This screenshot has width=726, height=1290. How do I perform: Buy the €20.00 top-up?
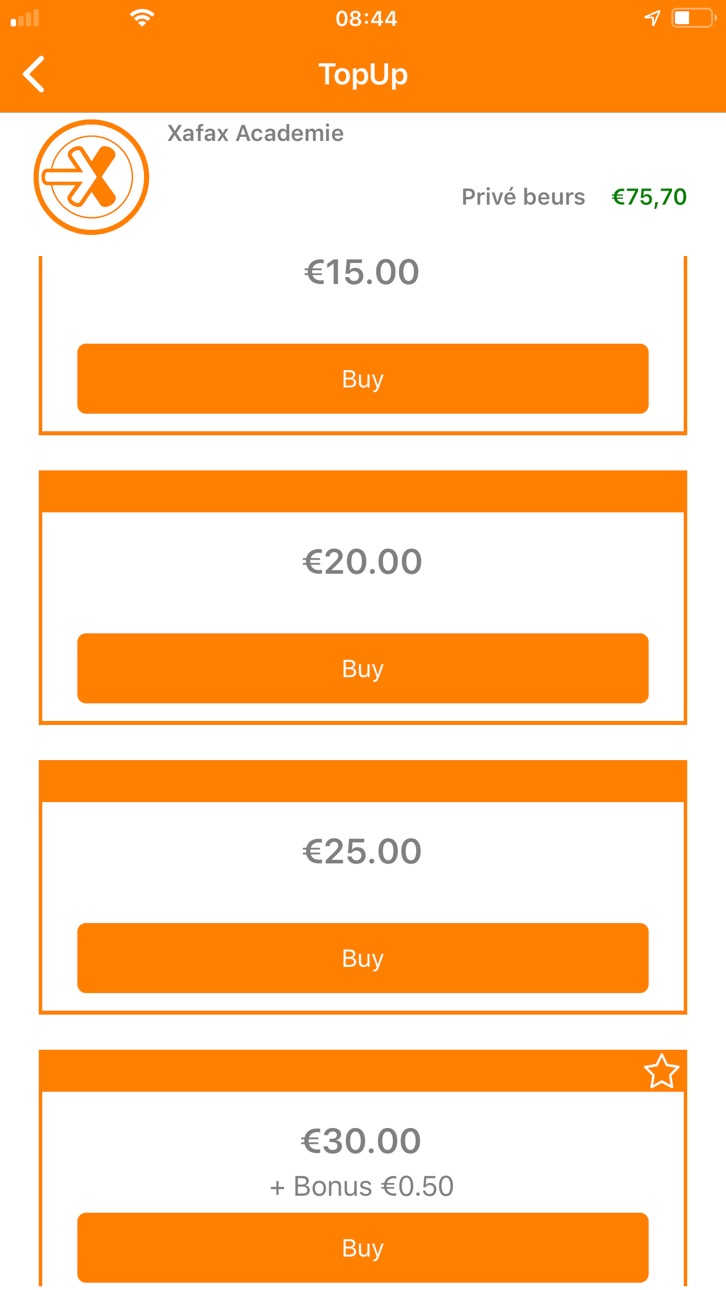coord(363,668)
